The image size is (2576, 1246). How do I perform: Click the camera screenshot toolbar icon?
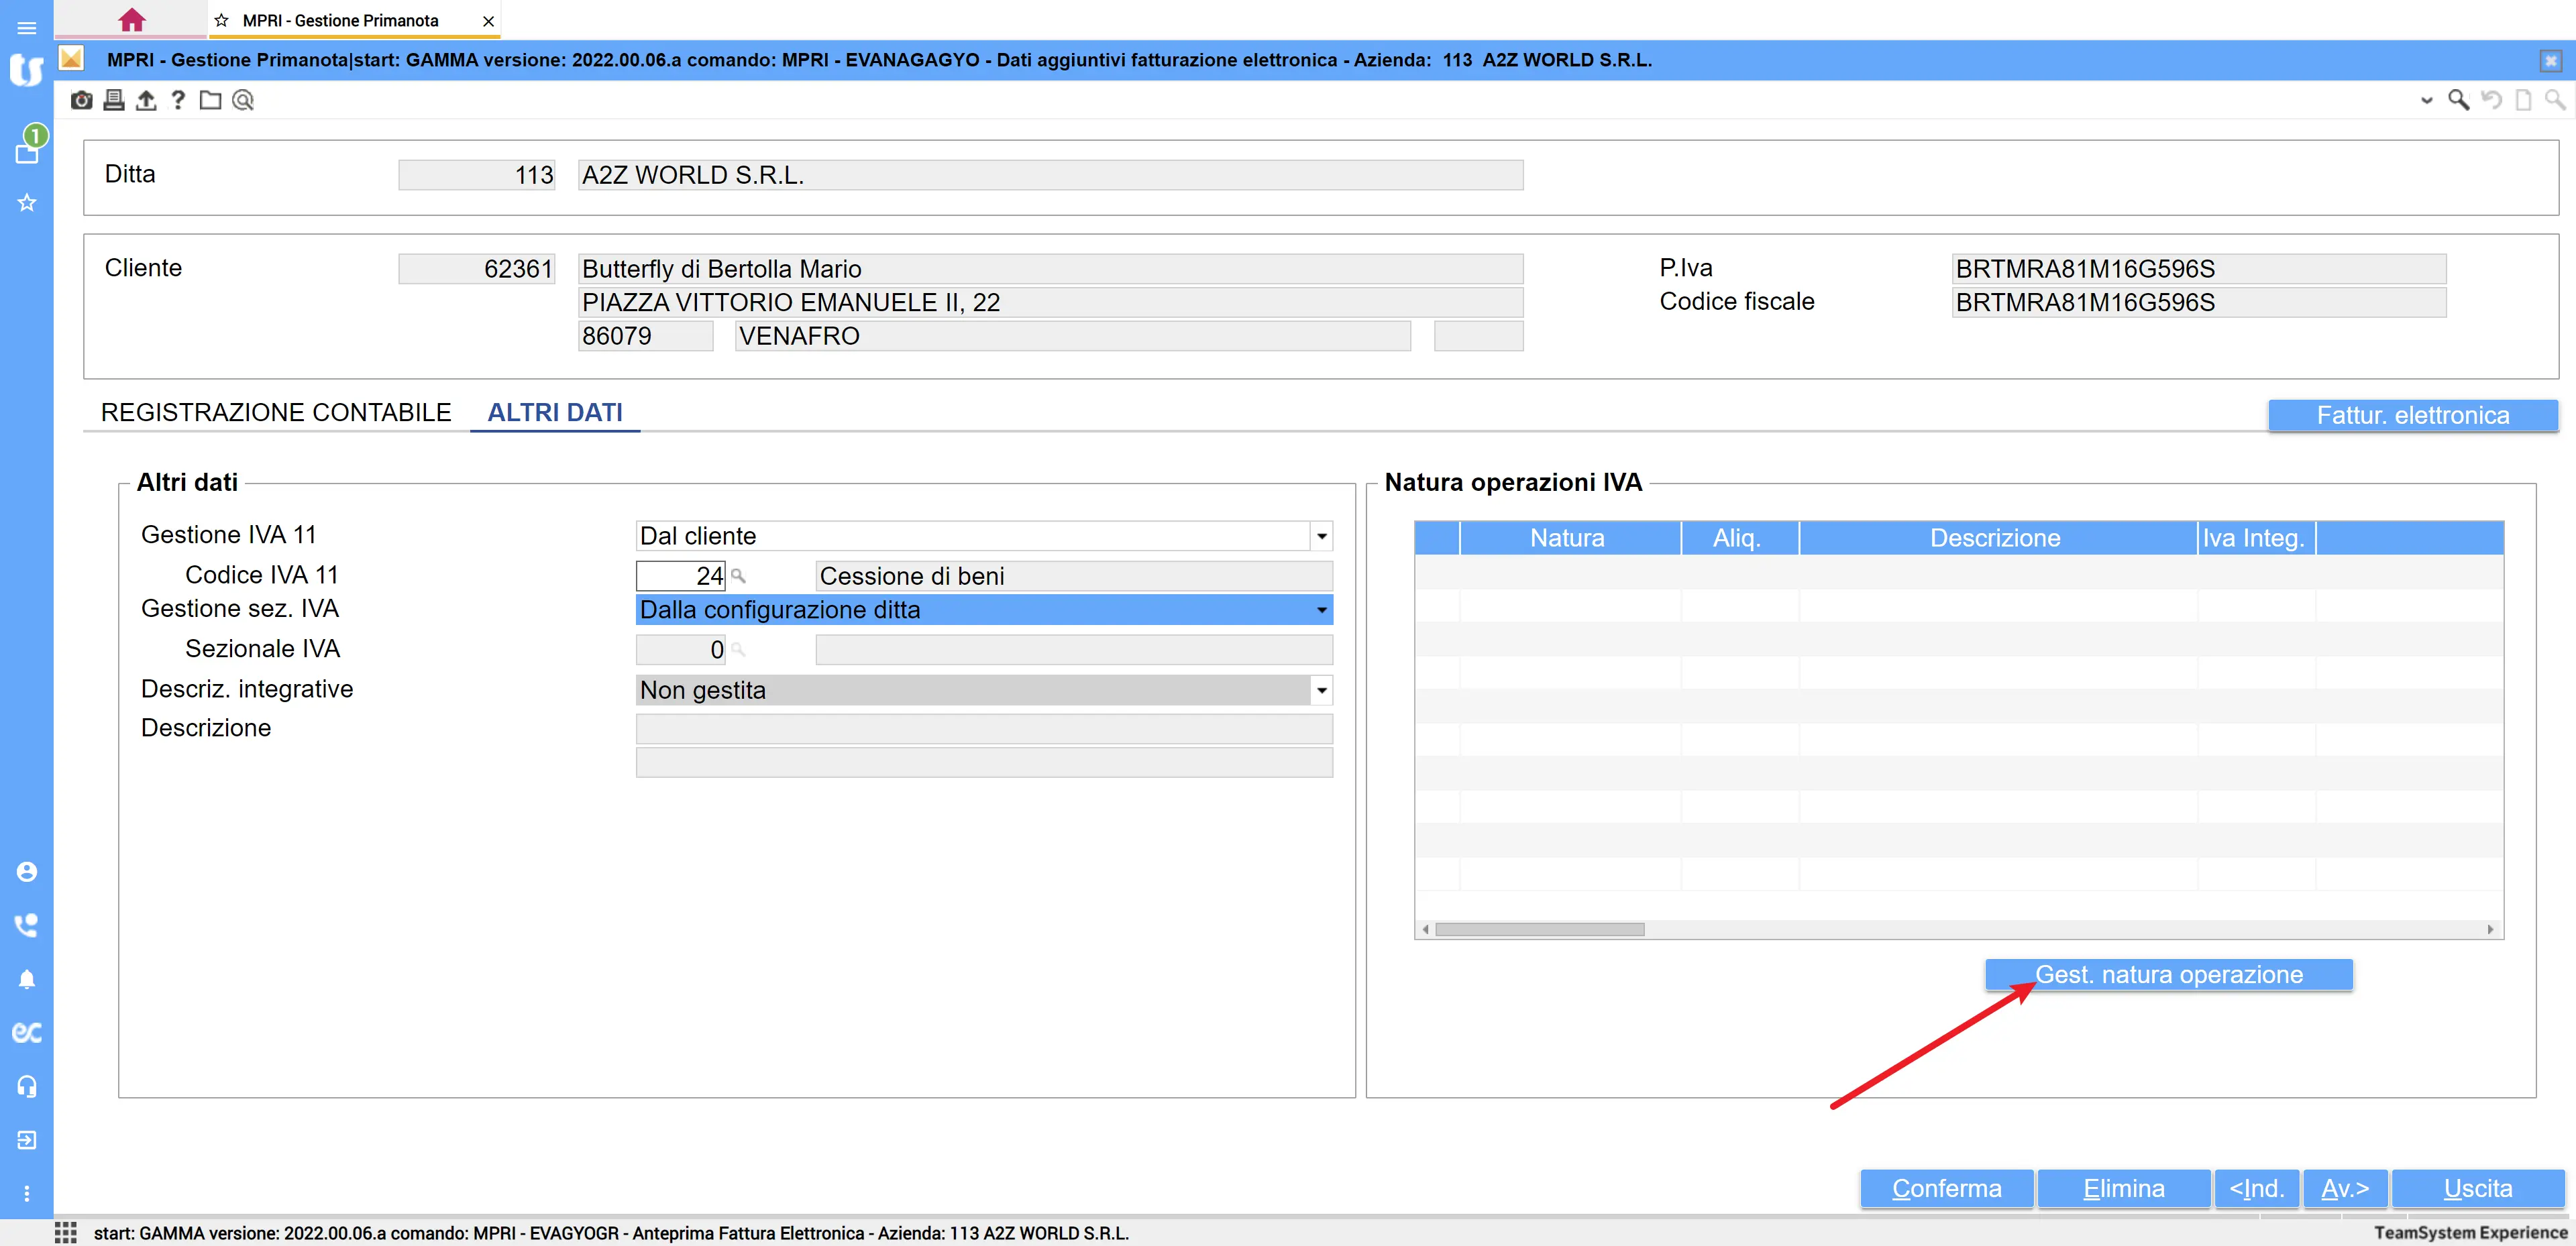tap(81, 100)
